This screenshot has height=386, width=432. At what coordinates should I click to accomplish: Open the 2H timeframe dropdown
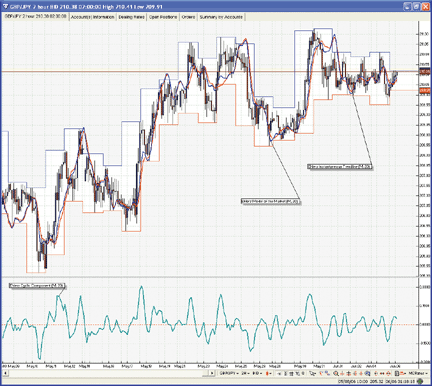click(x=245, y=373)
